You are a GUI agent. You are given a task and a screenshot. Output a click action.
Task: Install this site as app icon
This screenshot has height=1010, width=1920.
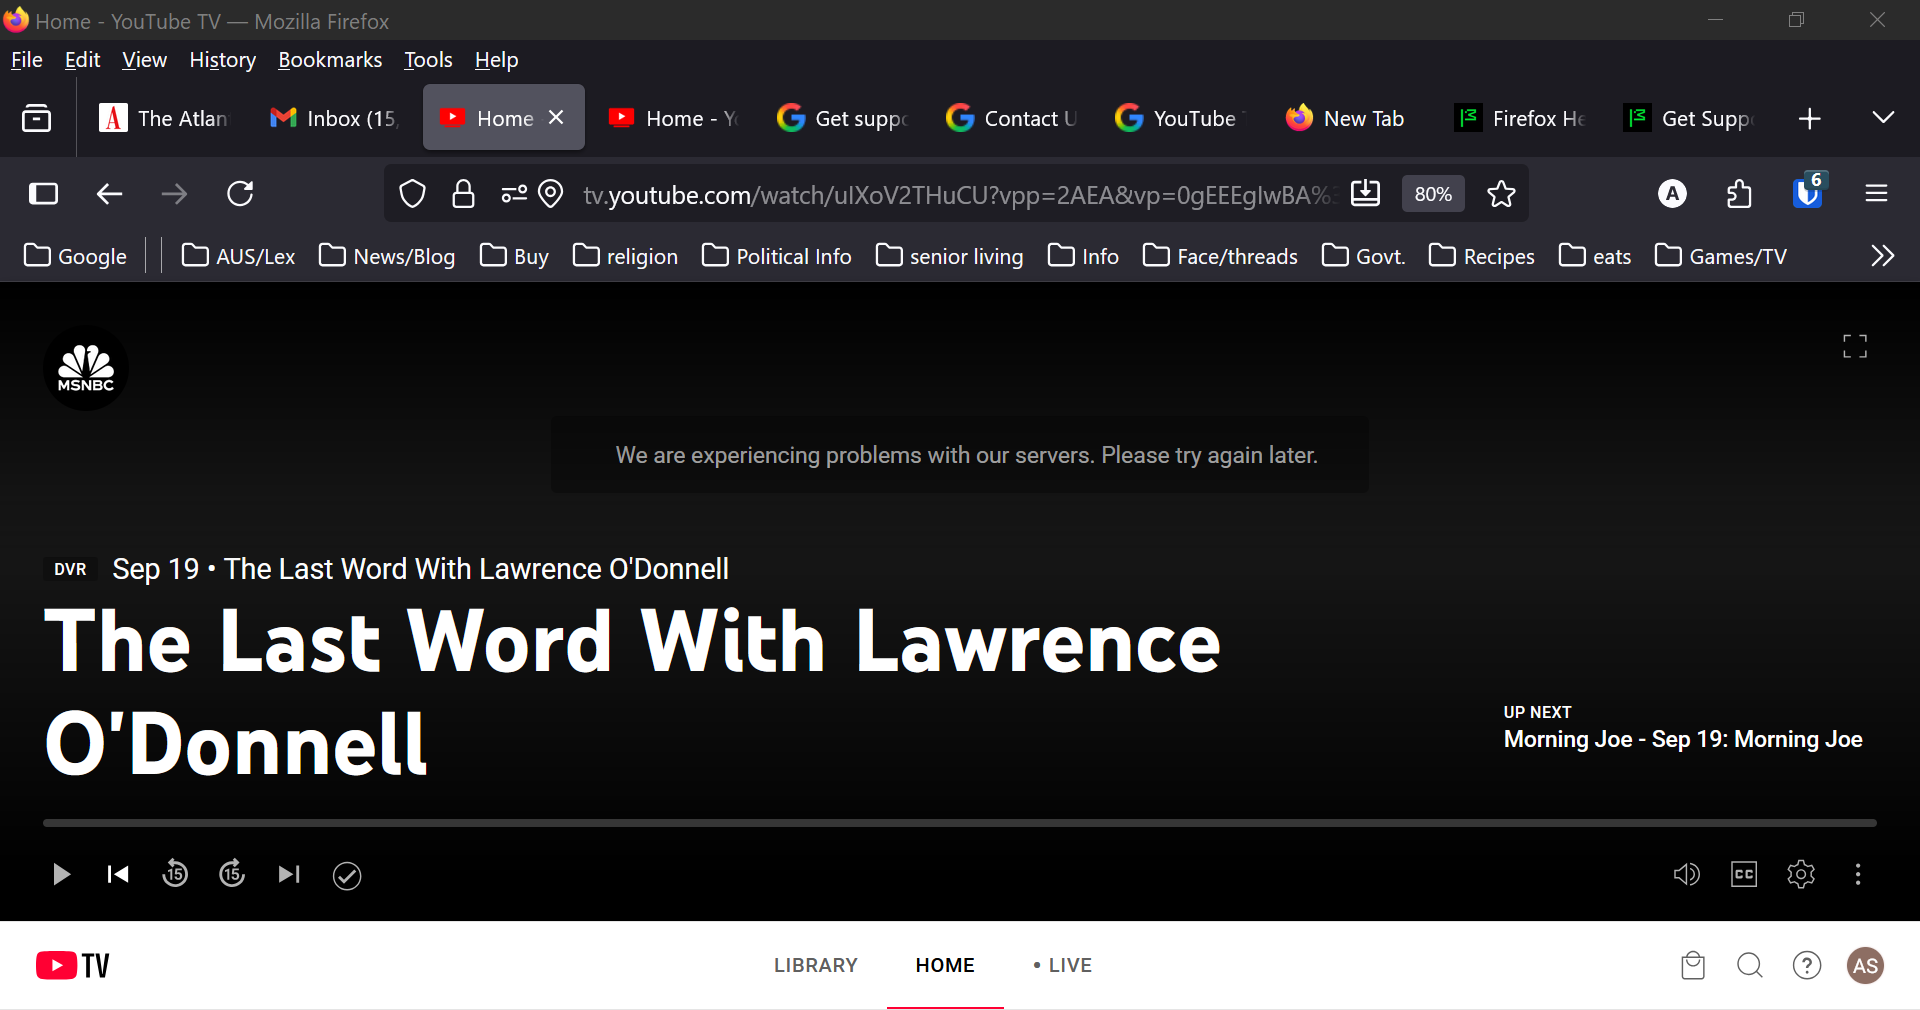1366,193
